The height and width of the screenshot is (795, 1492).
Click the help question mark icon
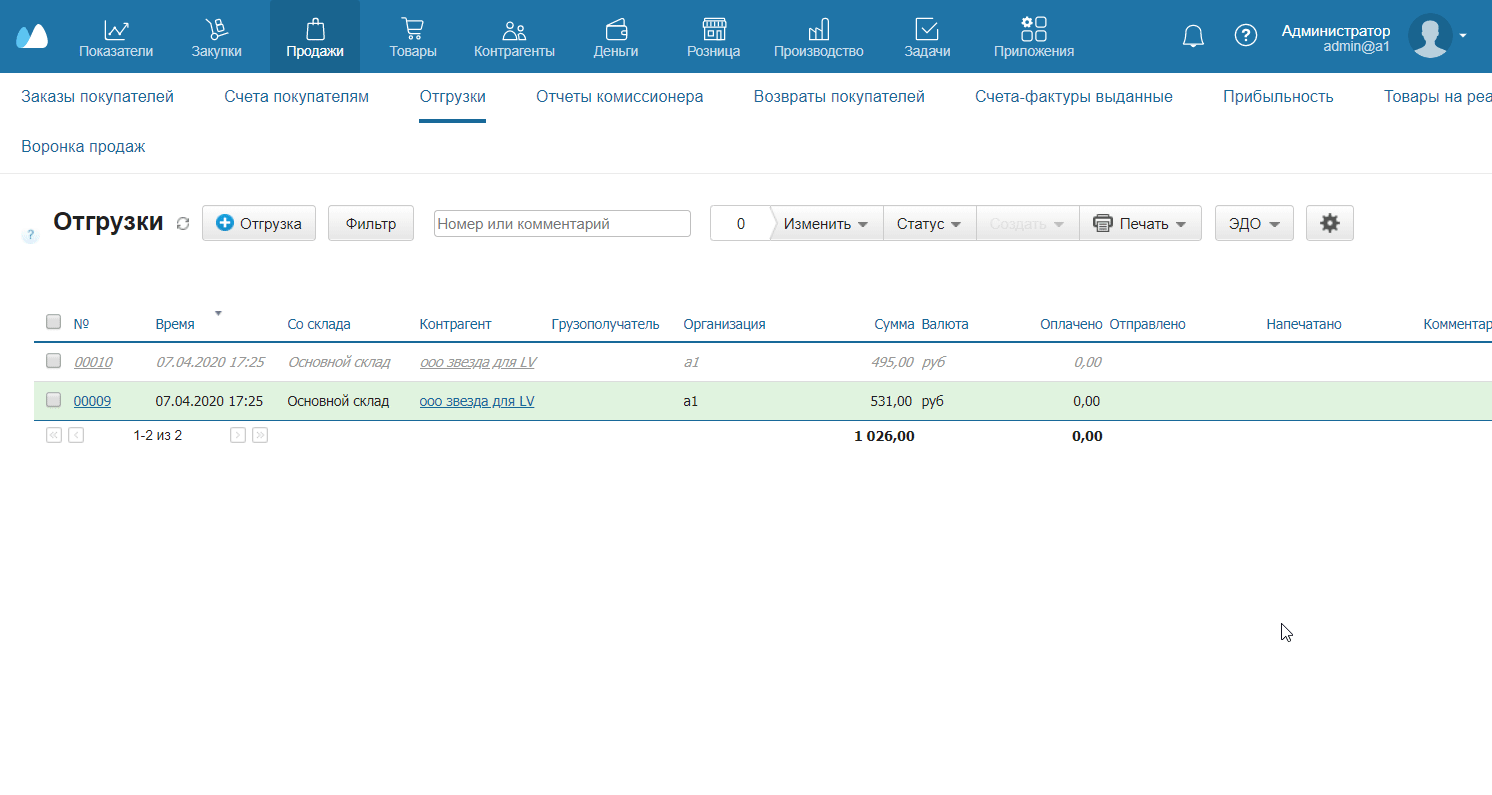point(1245,36)
